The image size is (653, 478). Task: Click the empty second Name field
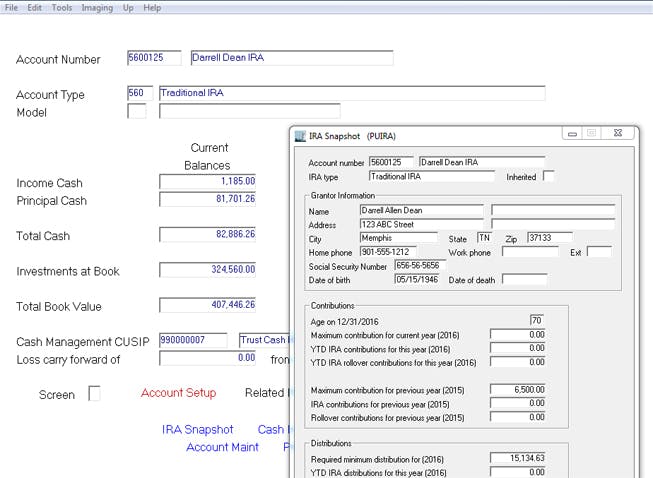[x=553, y=211]
